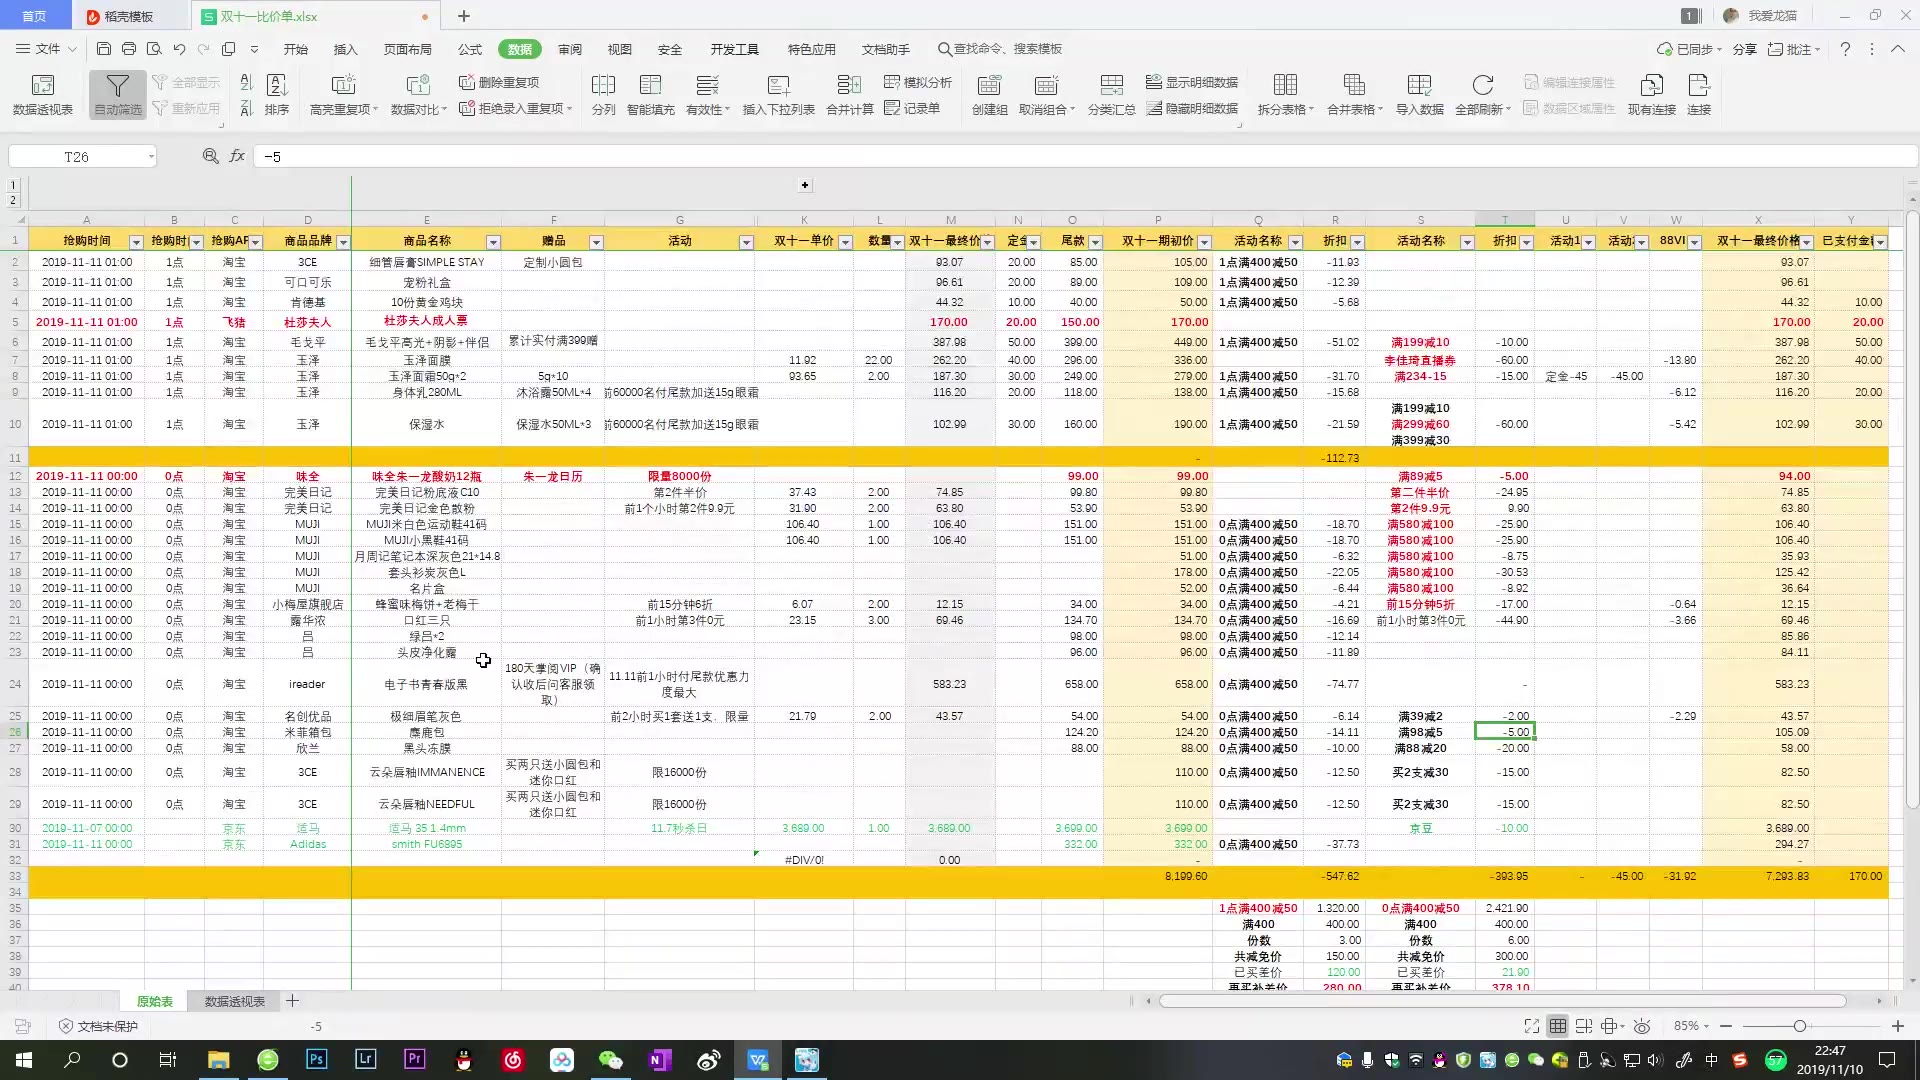The width and height of the screenshot is (1920, 1080).
Task: Select the 原始表 sheet tab
Action: point(154,1001)
